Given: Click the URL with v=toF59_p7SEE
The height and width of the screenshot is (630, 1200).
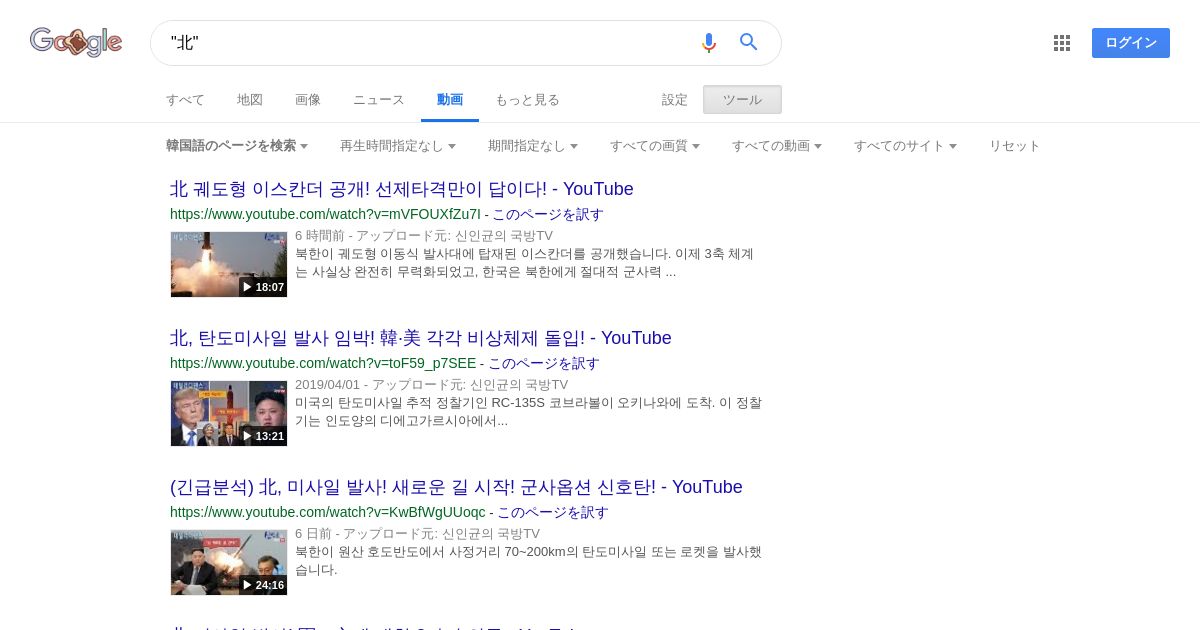Looking at the screenshot, I should coord(323,363).
